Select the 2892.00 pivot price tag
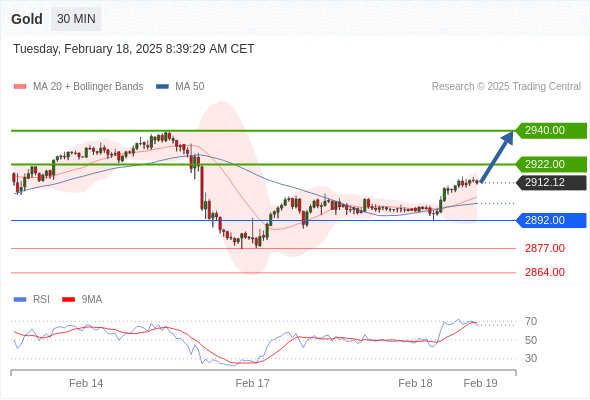 click(551, 220)
